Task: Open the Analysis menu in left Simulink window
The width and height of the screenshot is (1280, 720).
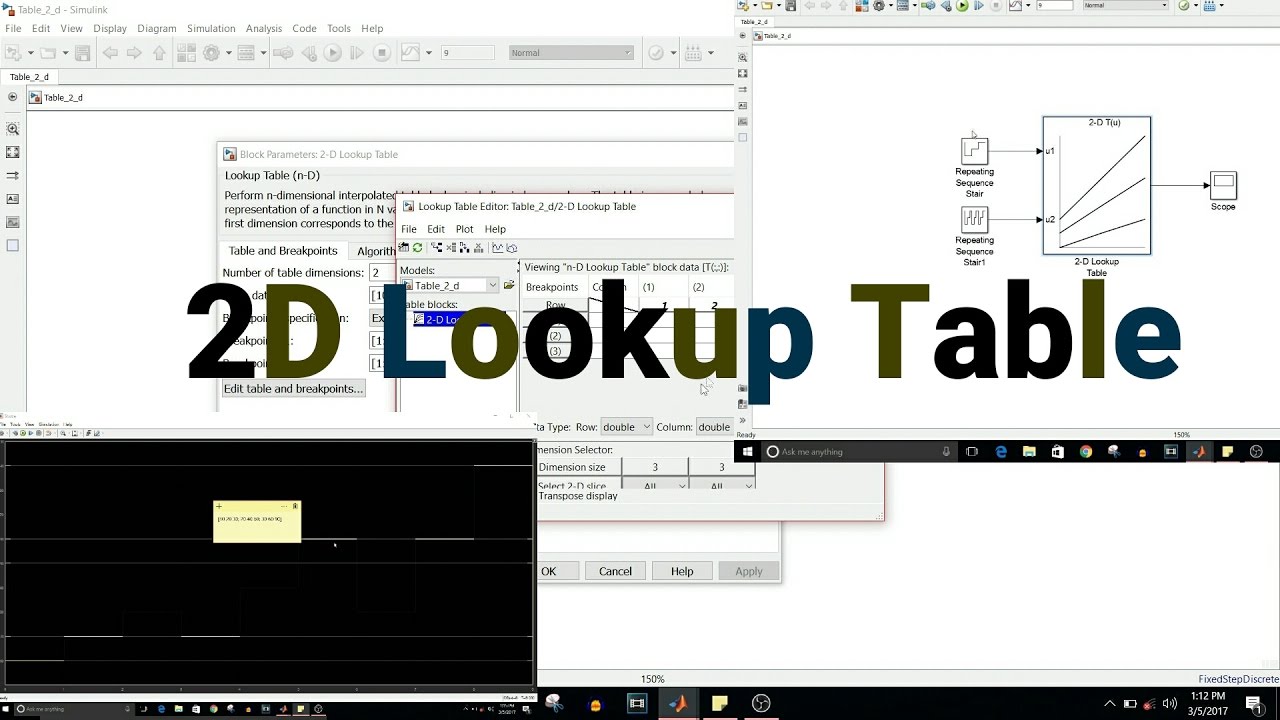Action: pyautogui.click(x=264, y=28)
